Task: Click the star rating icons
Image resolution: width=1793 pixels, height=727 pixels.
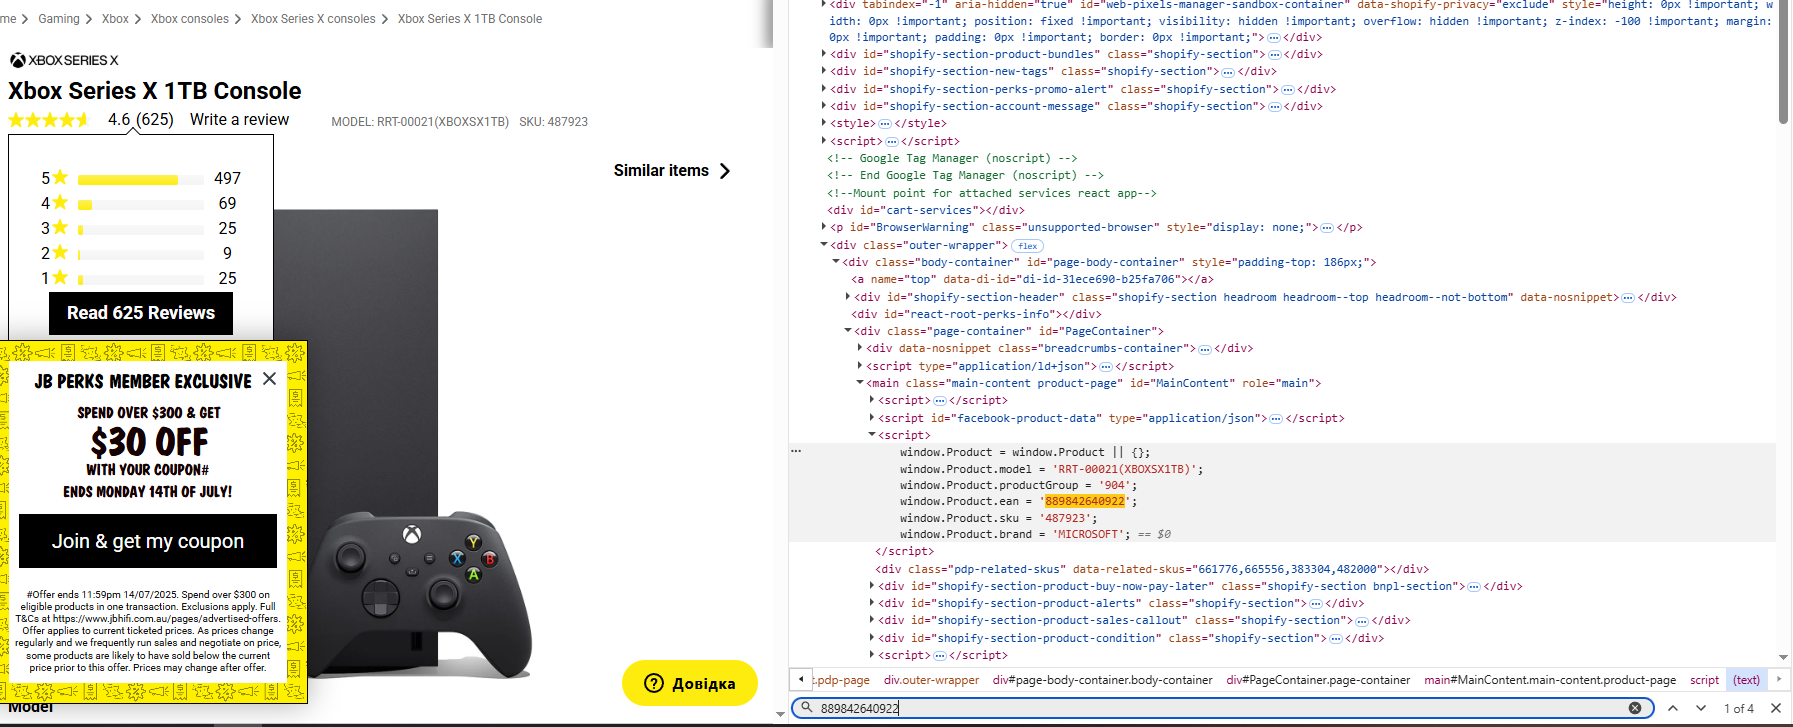Action: tap(49, 120)
